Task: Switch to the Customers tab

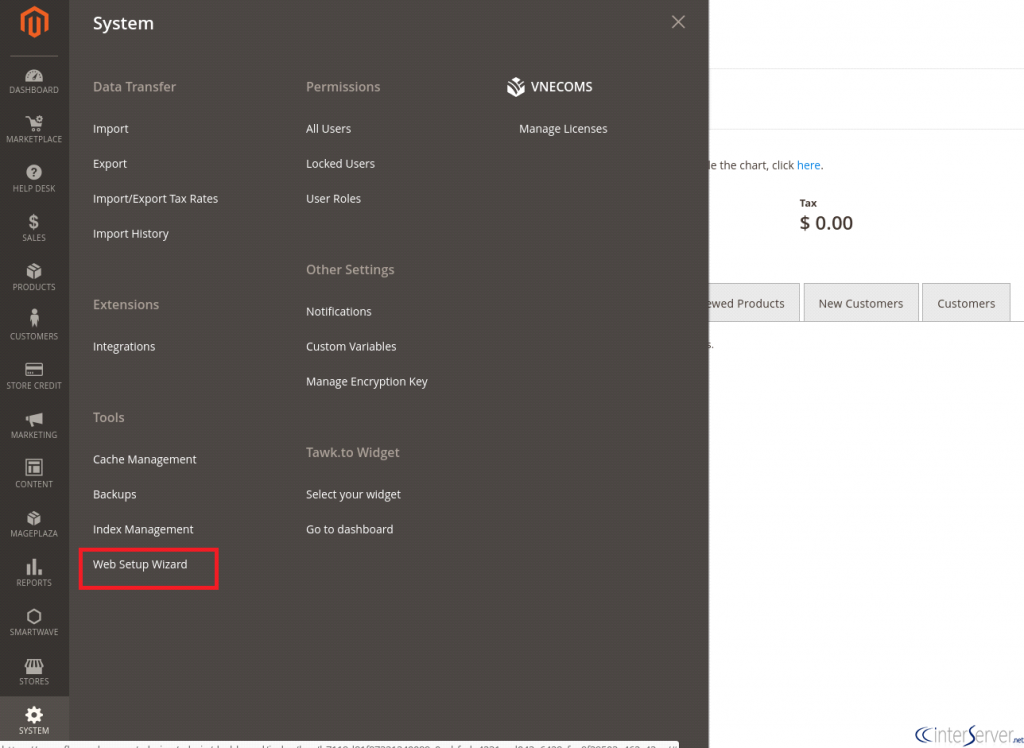Action: [x=966, y=303]
